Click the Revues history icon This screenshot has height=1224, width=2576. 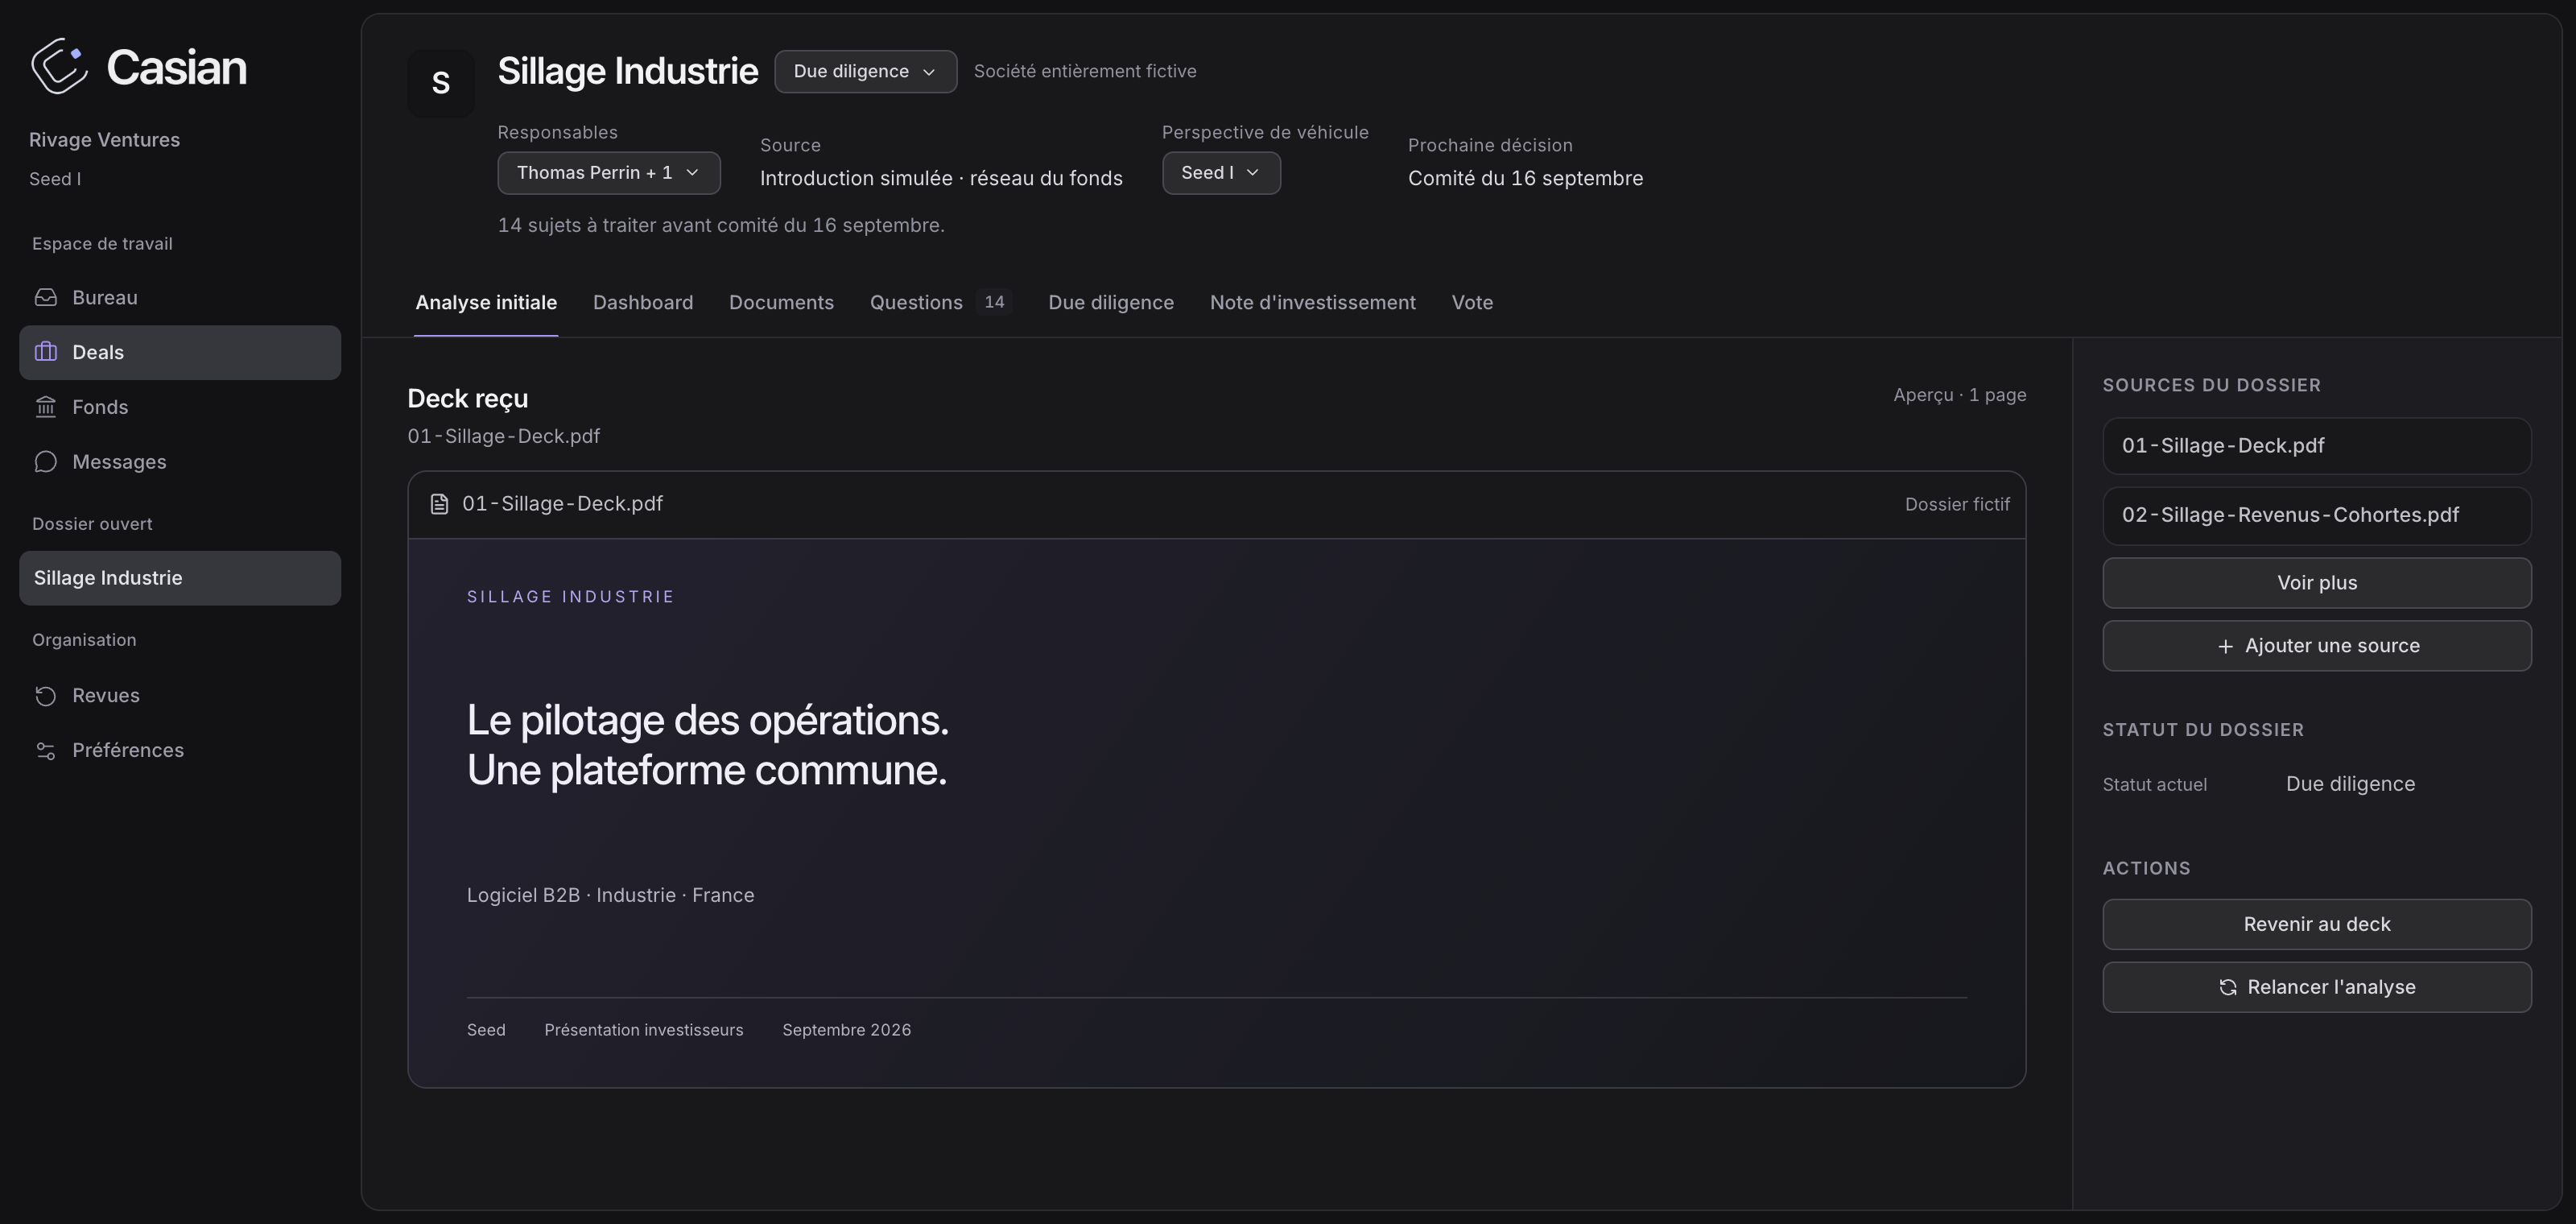click(x=46, y=696)
